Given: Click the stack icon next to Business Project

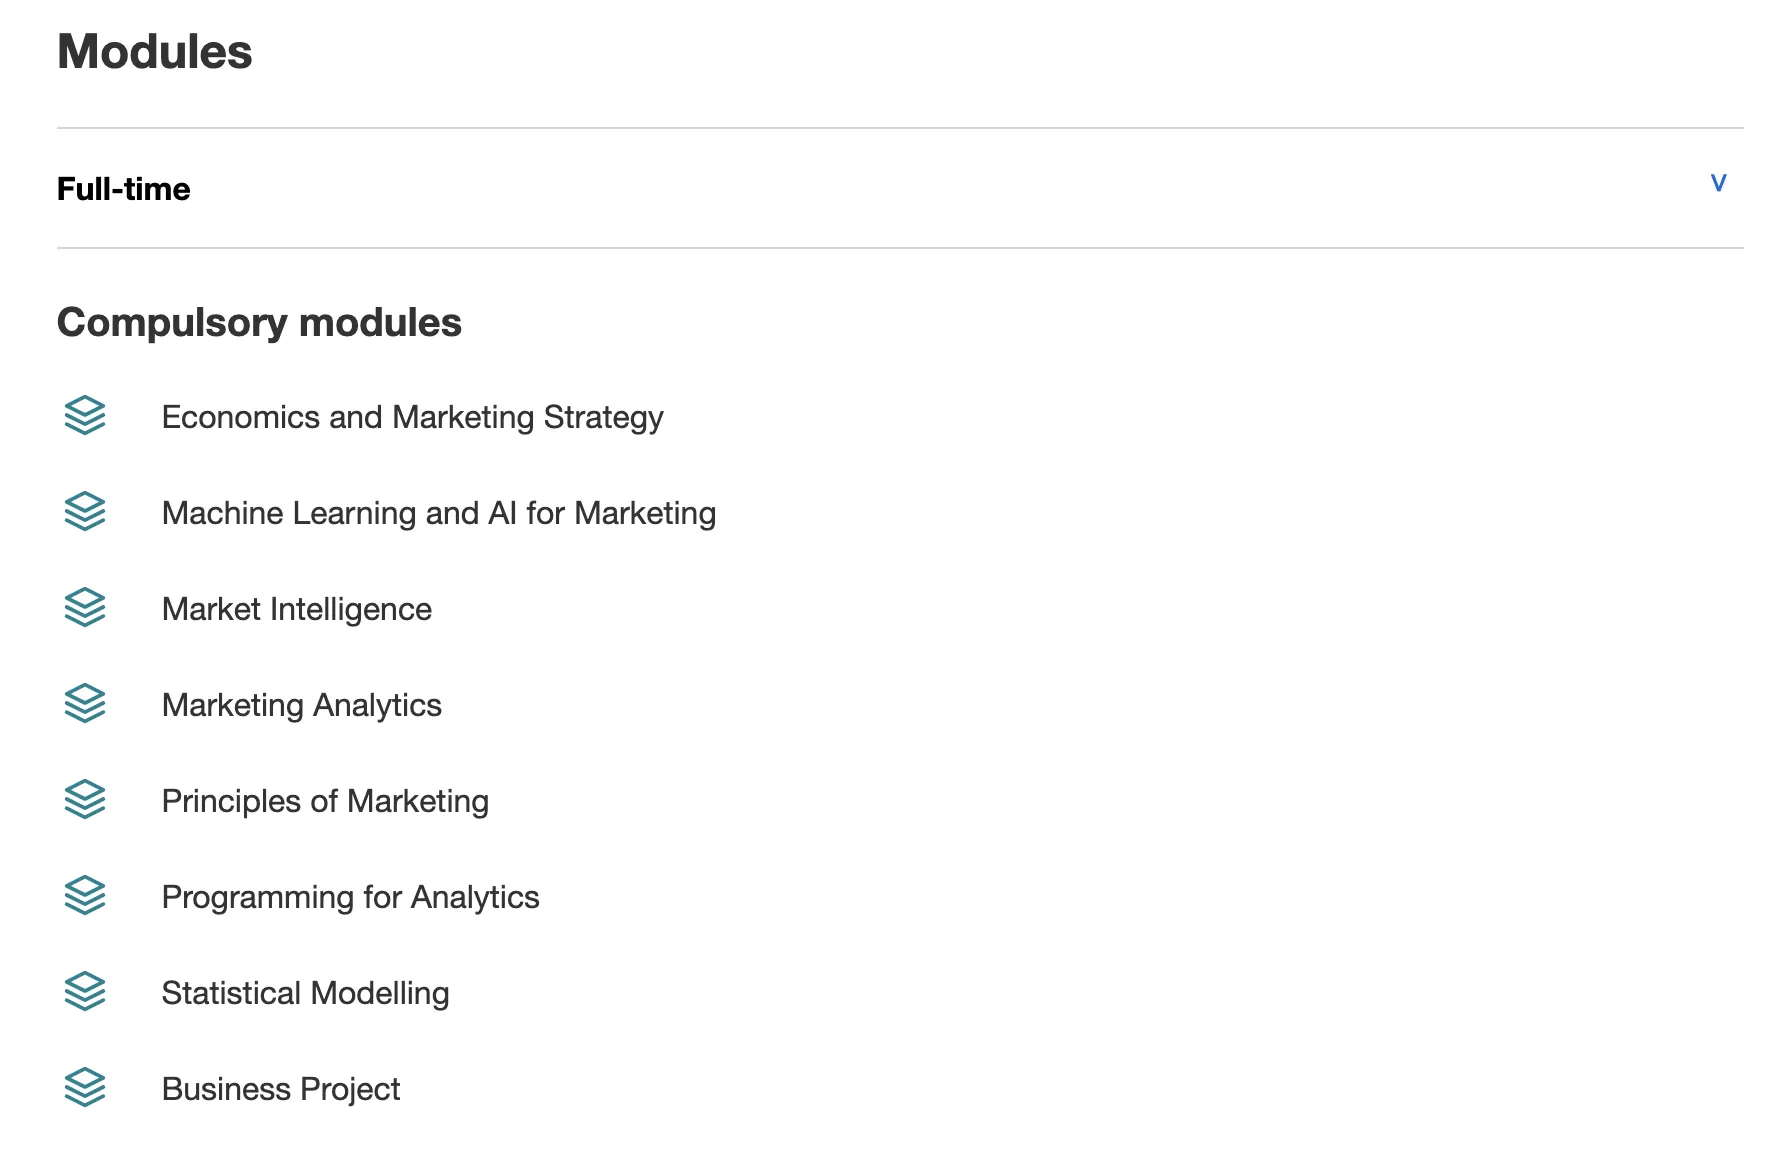Looking at the screenshot, I should [85, 1087].
